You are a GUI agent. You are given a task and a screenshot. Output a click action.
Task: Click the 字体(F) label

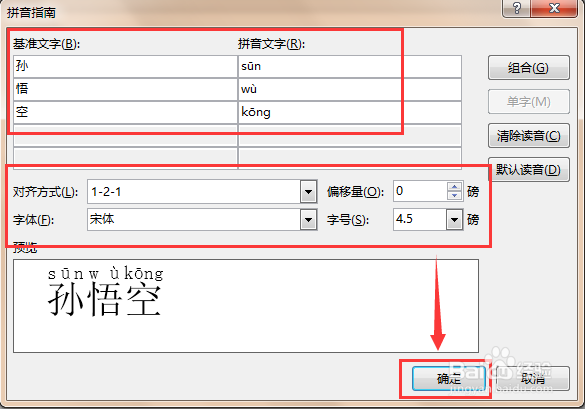[x=34, y=220]
